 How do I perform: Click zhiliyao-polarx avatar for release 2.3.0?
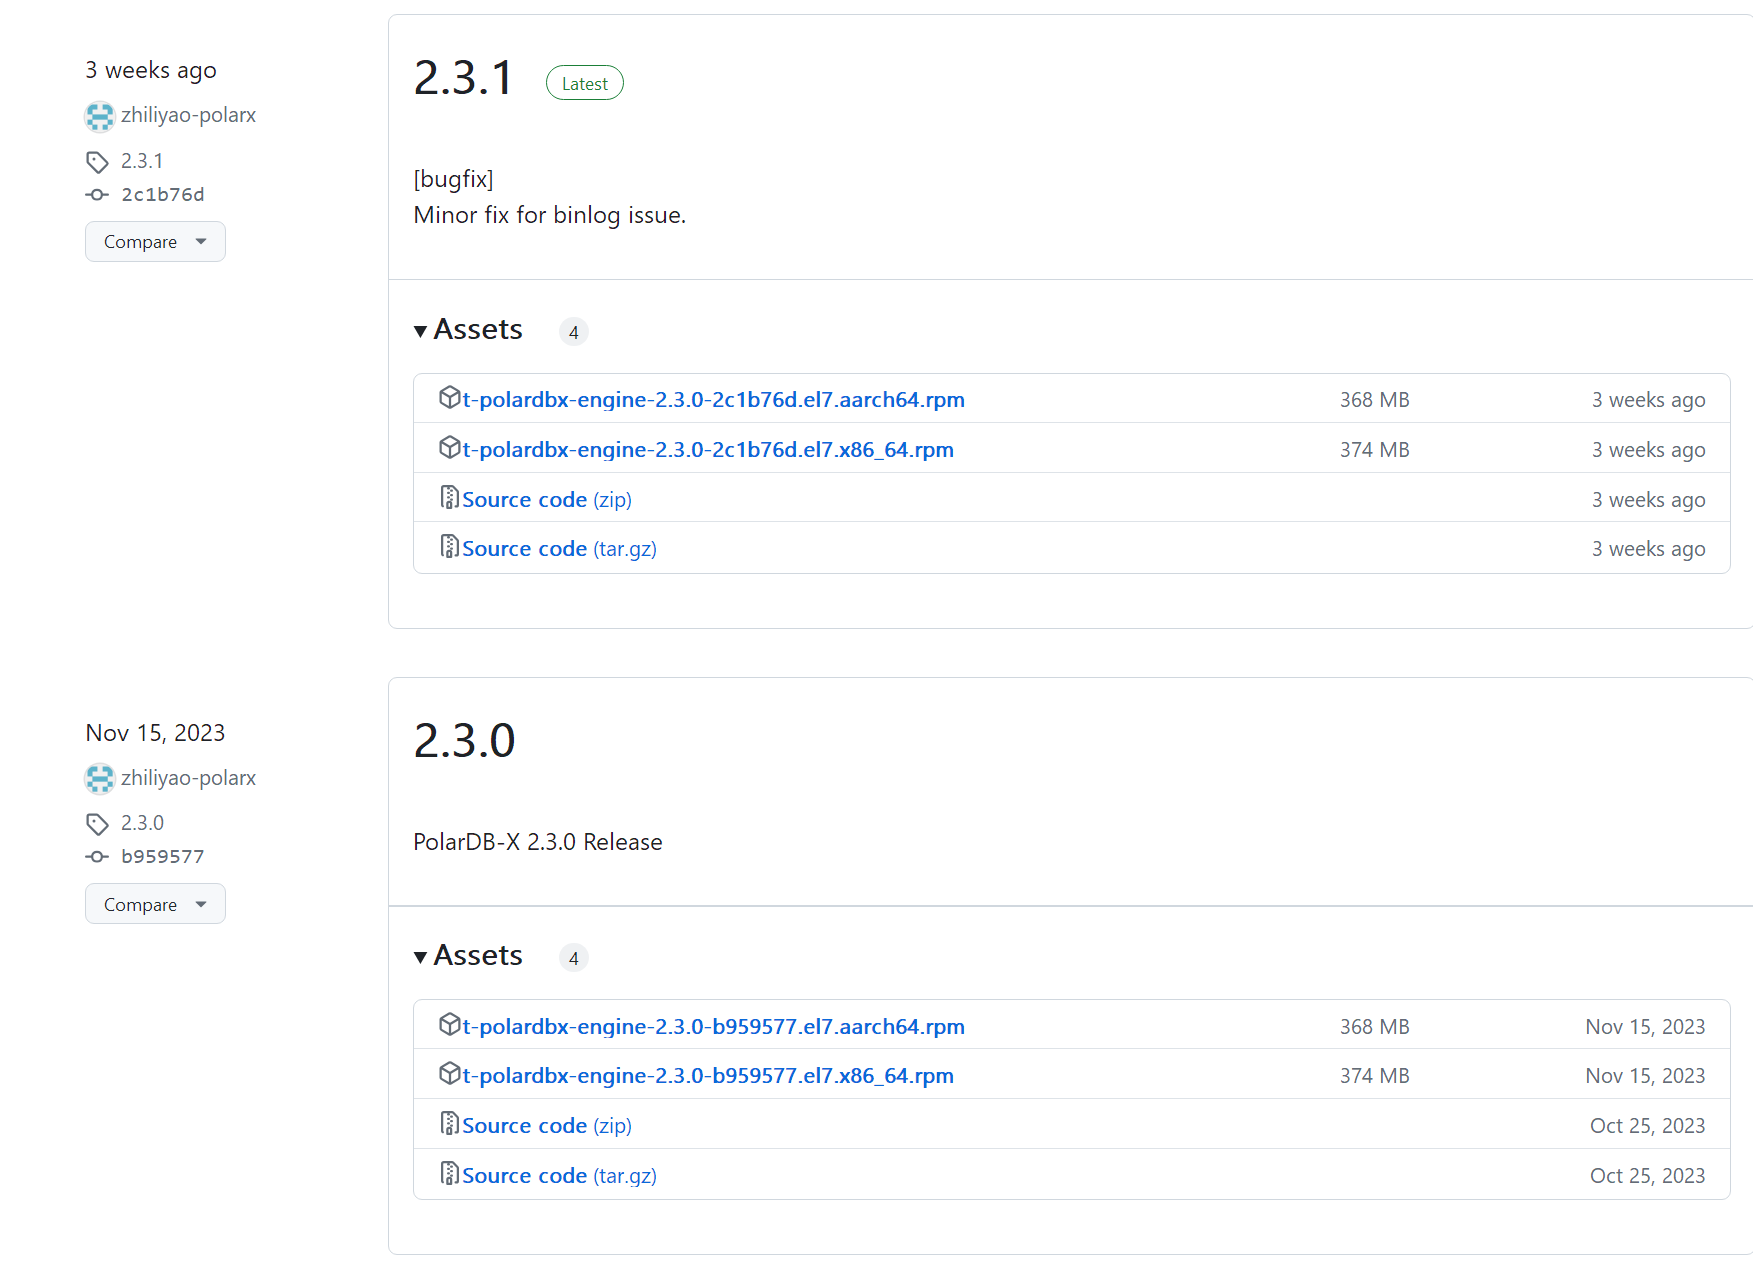[x=100, y=779]
